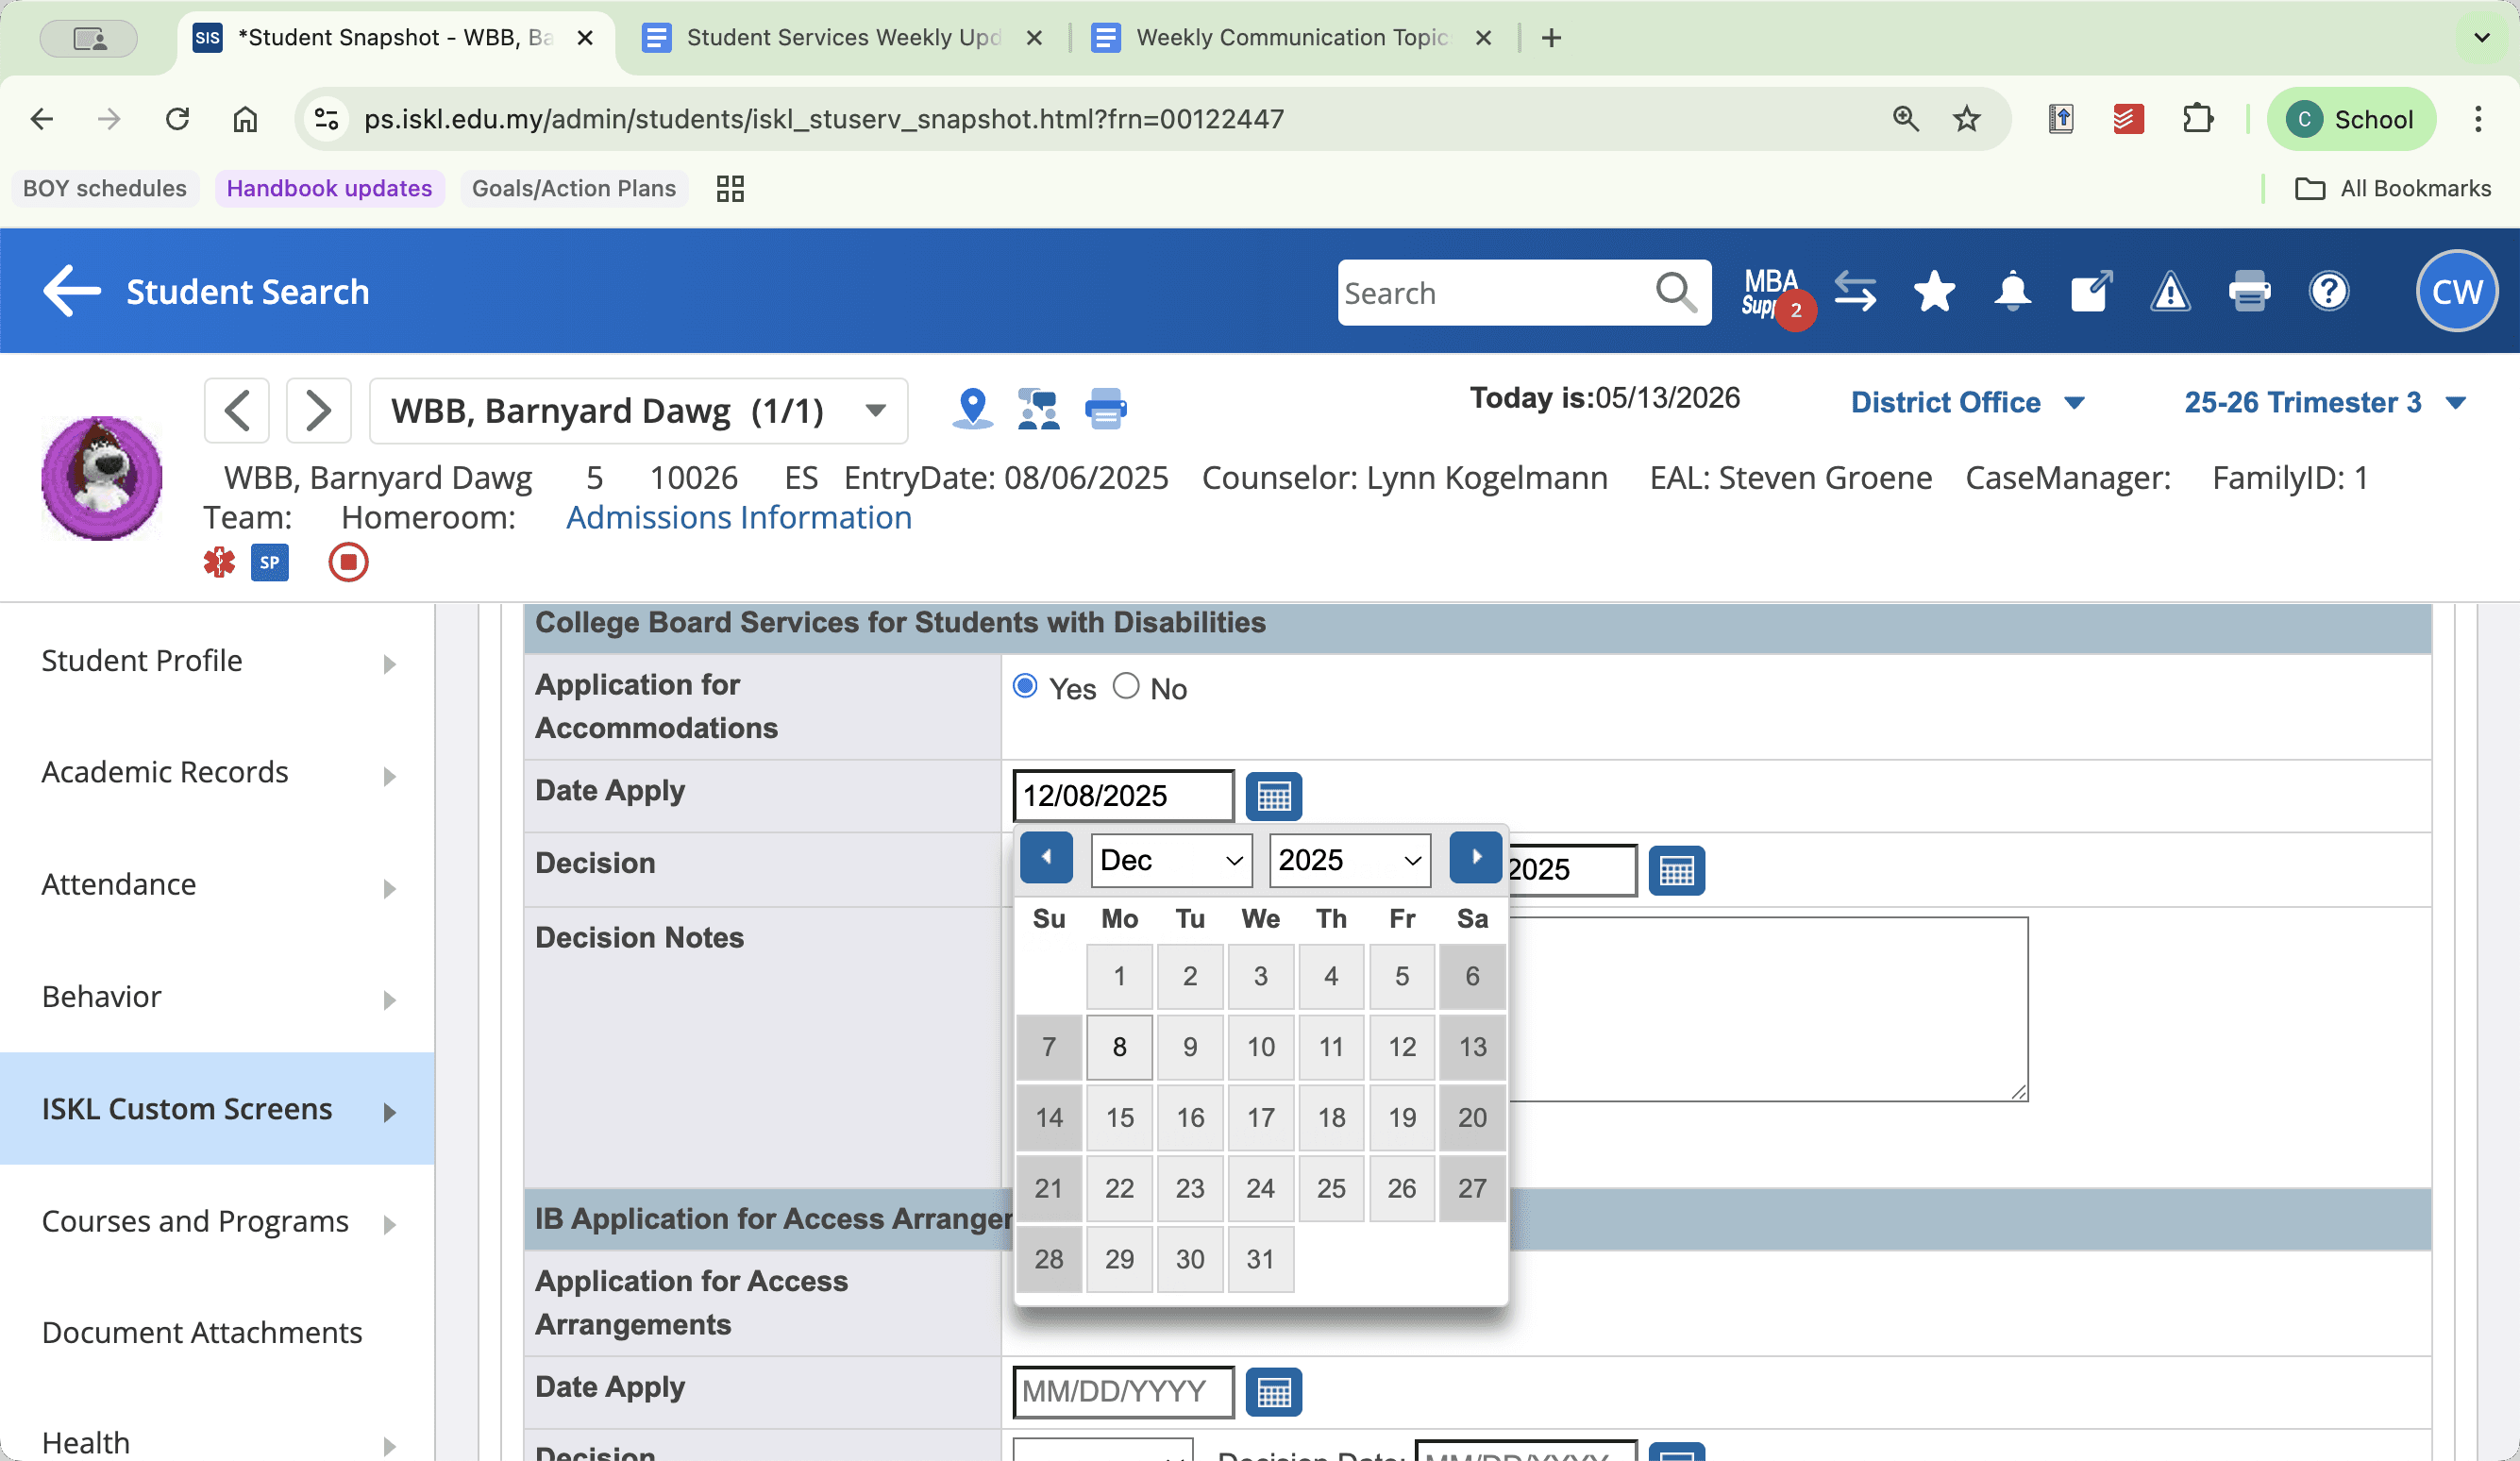Go to previous month in calendar
The image size is (2520, 1461).
pyautogui.click(x=1046, y=858)
